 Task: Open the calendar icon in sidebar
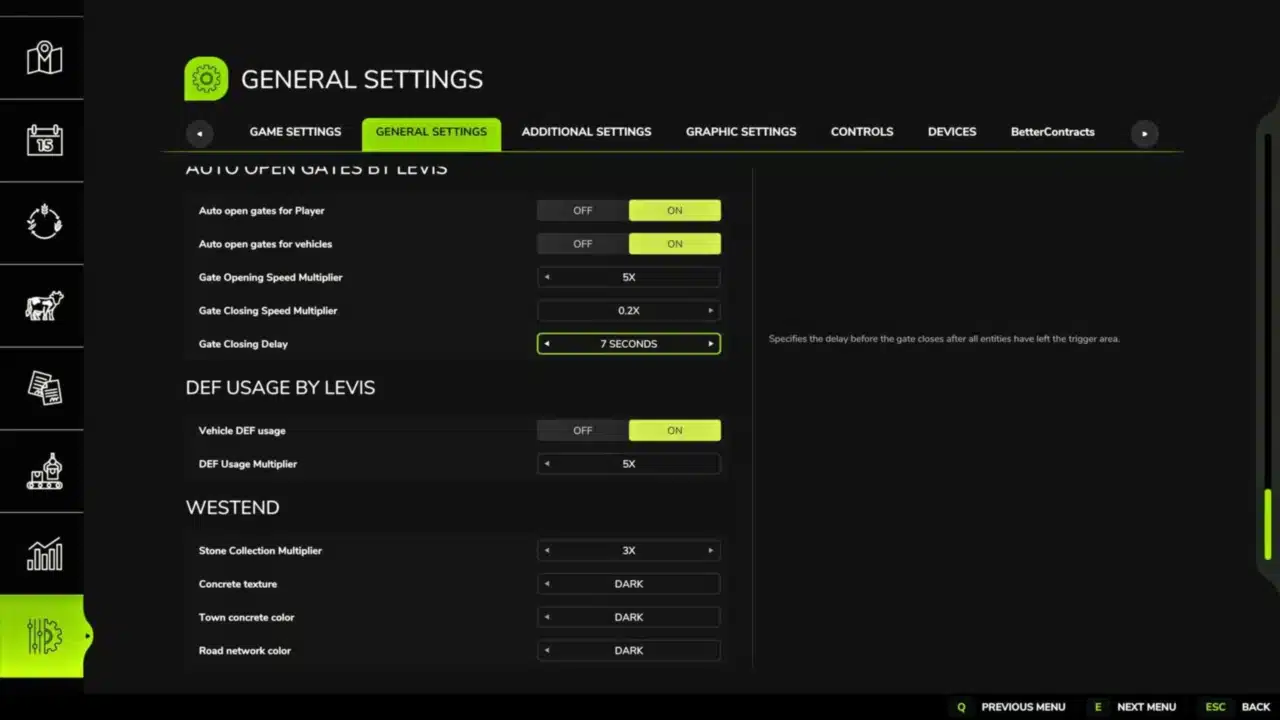(x=44, y=140)
